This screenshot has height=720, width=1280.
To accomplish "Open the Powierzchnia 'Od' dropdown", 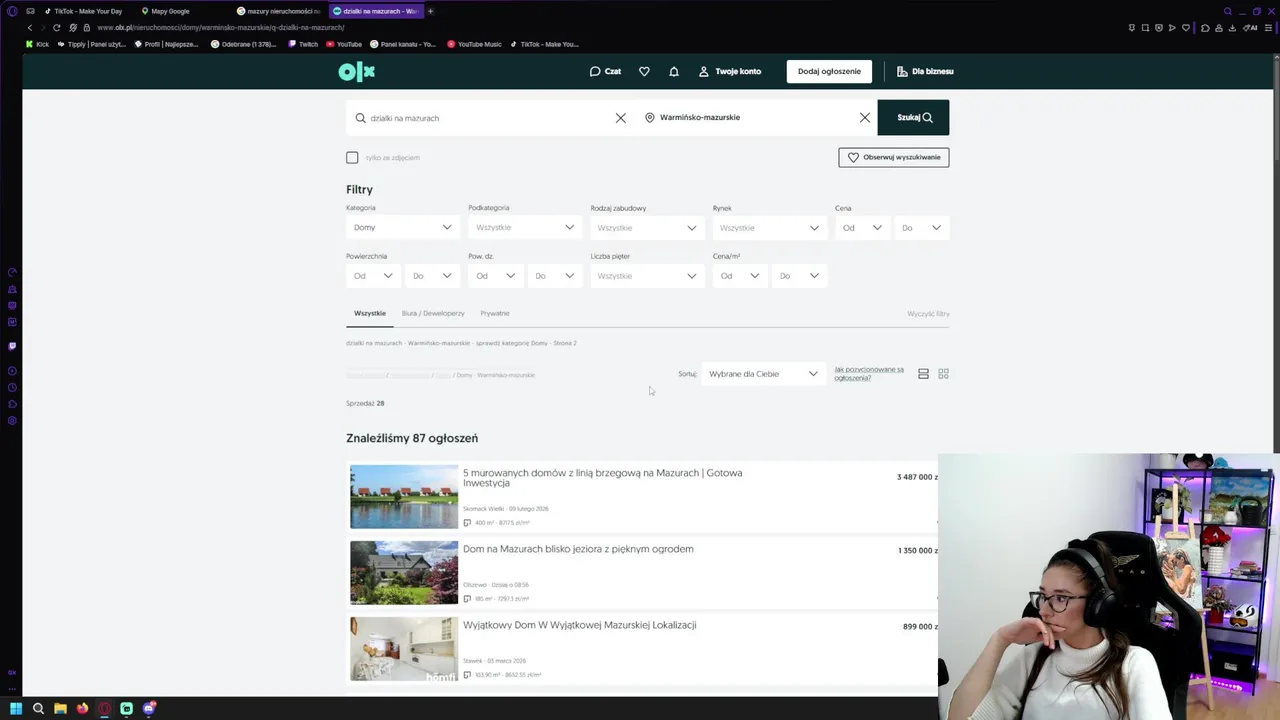I will tap(373, 276).
